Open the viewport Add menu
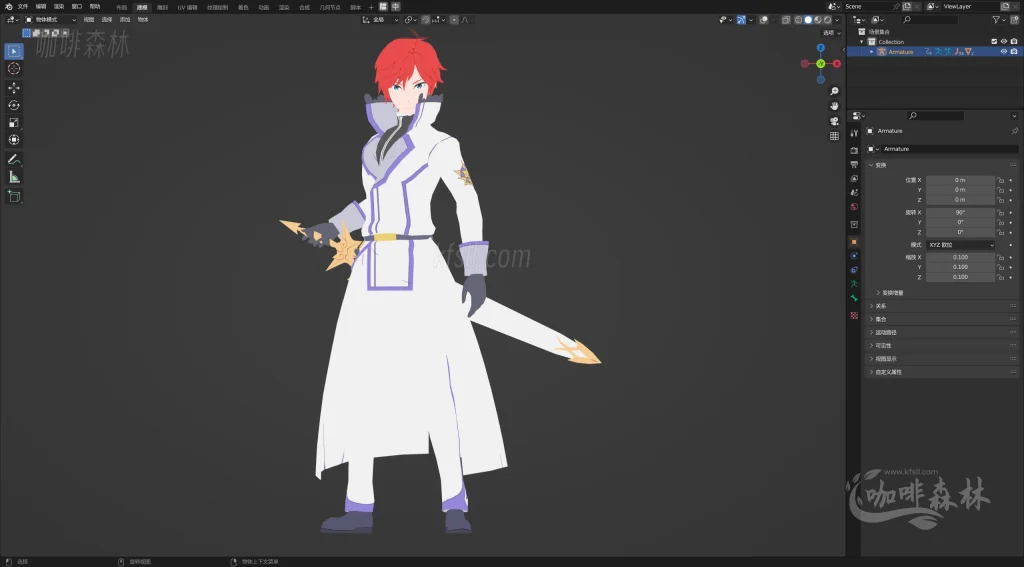This screenshot has height=567, width=1024. tap(125, 20)
